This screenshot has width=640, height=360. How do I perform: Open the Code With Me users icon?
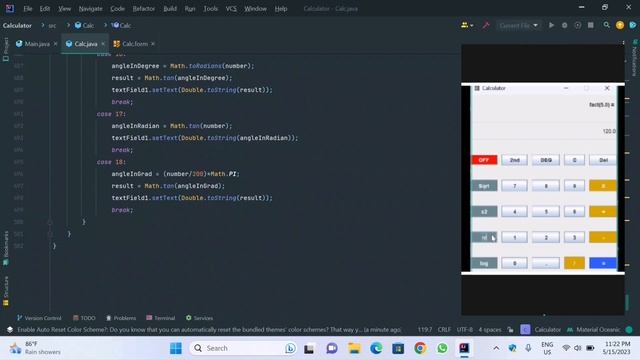point(464,25)
